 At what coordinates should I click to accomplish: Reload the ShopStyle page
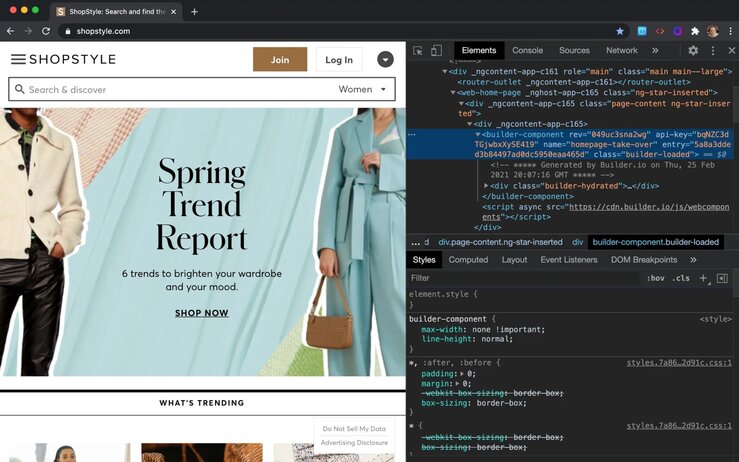(x=46, y=31)
